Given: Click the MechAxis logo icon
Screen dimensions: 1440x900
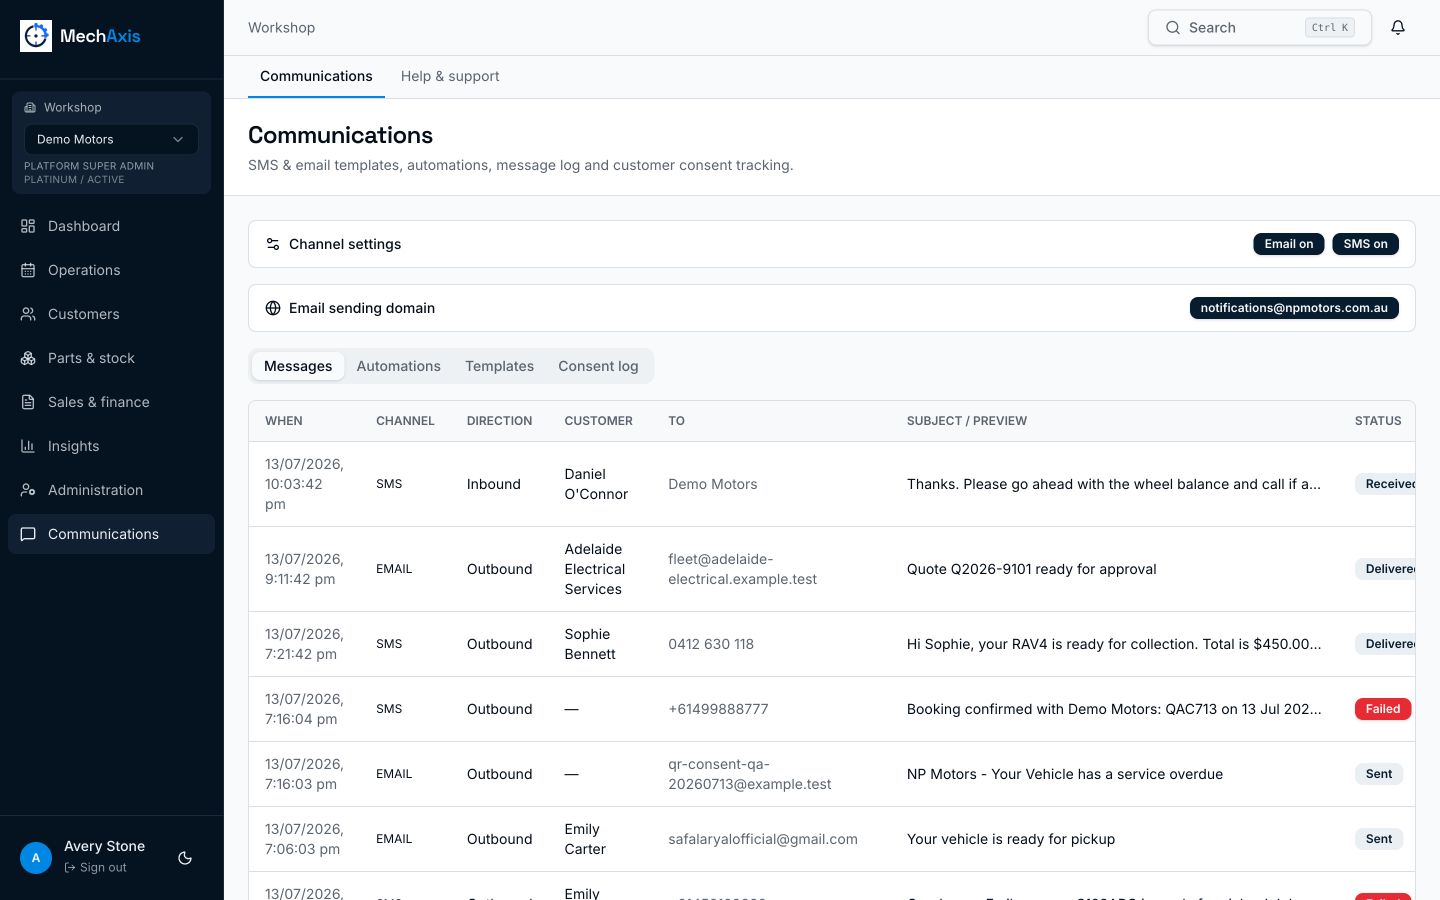Looking at the screenshot, I should pos(36,36).
